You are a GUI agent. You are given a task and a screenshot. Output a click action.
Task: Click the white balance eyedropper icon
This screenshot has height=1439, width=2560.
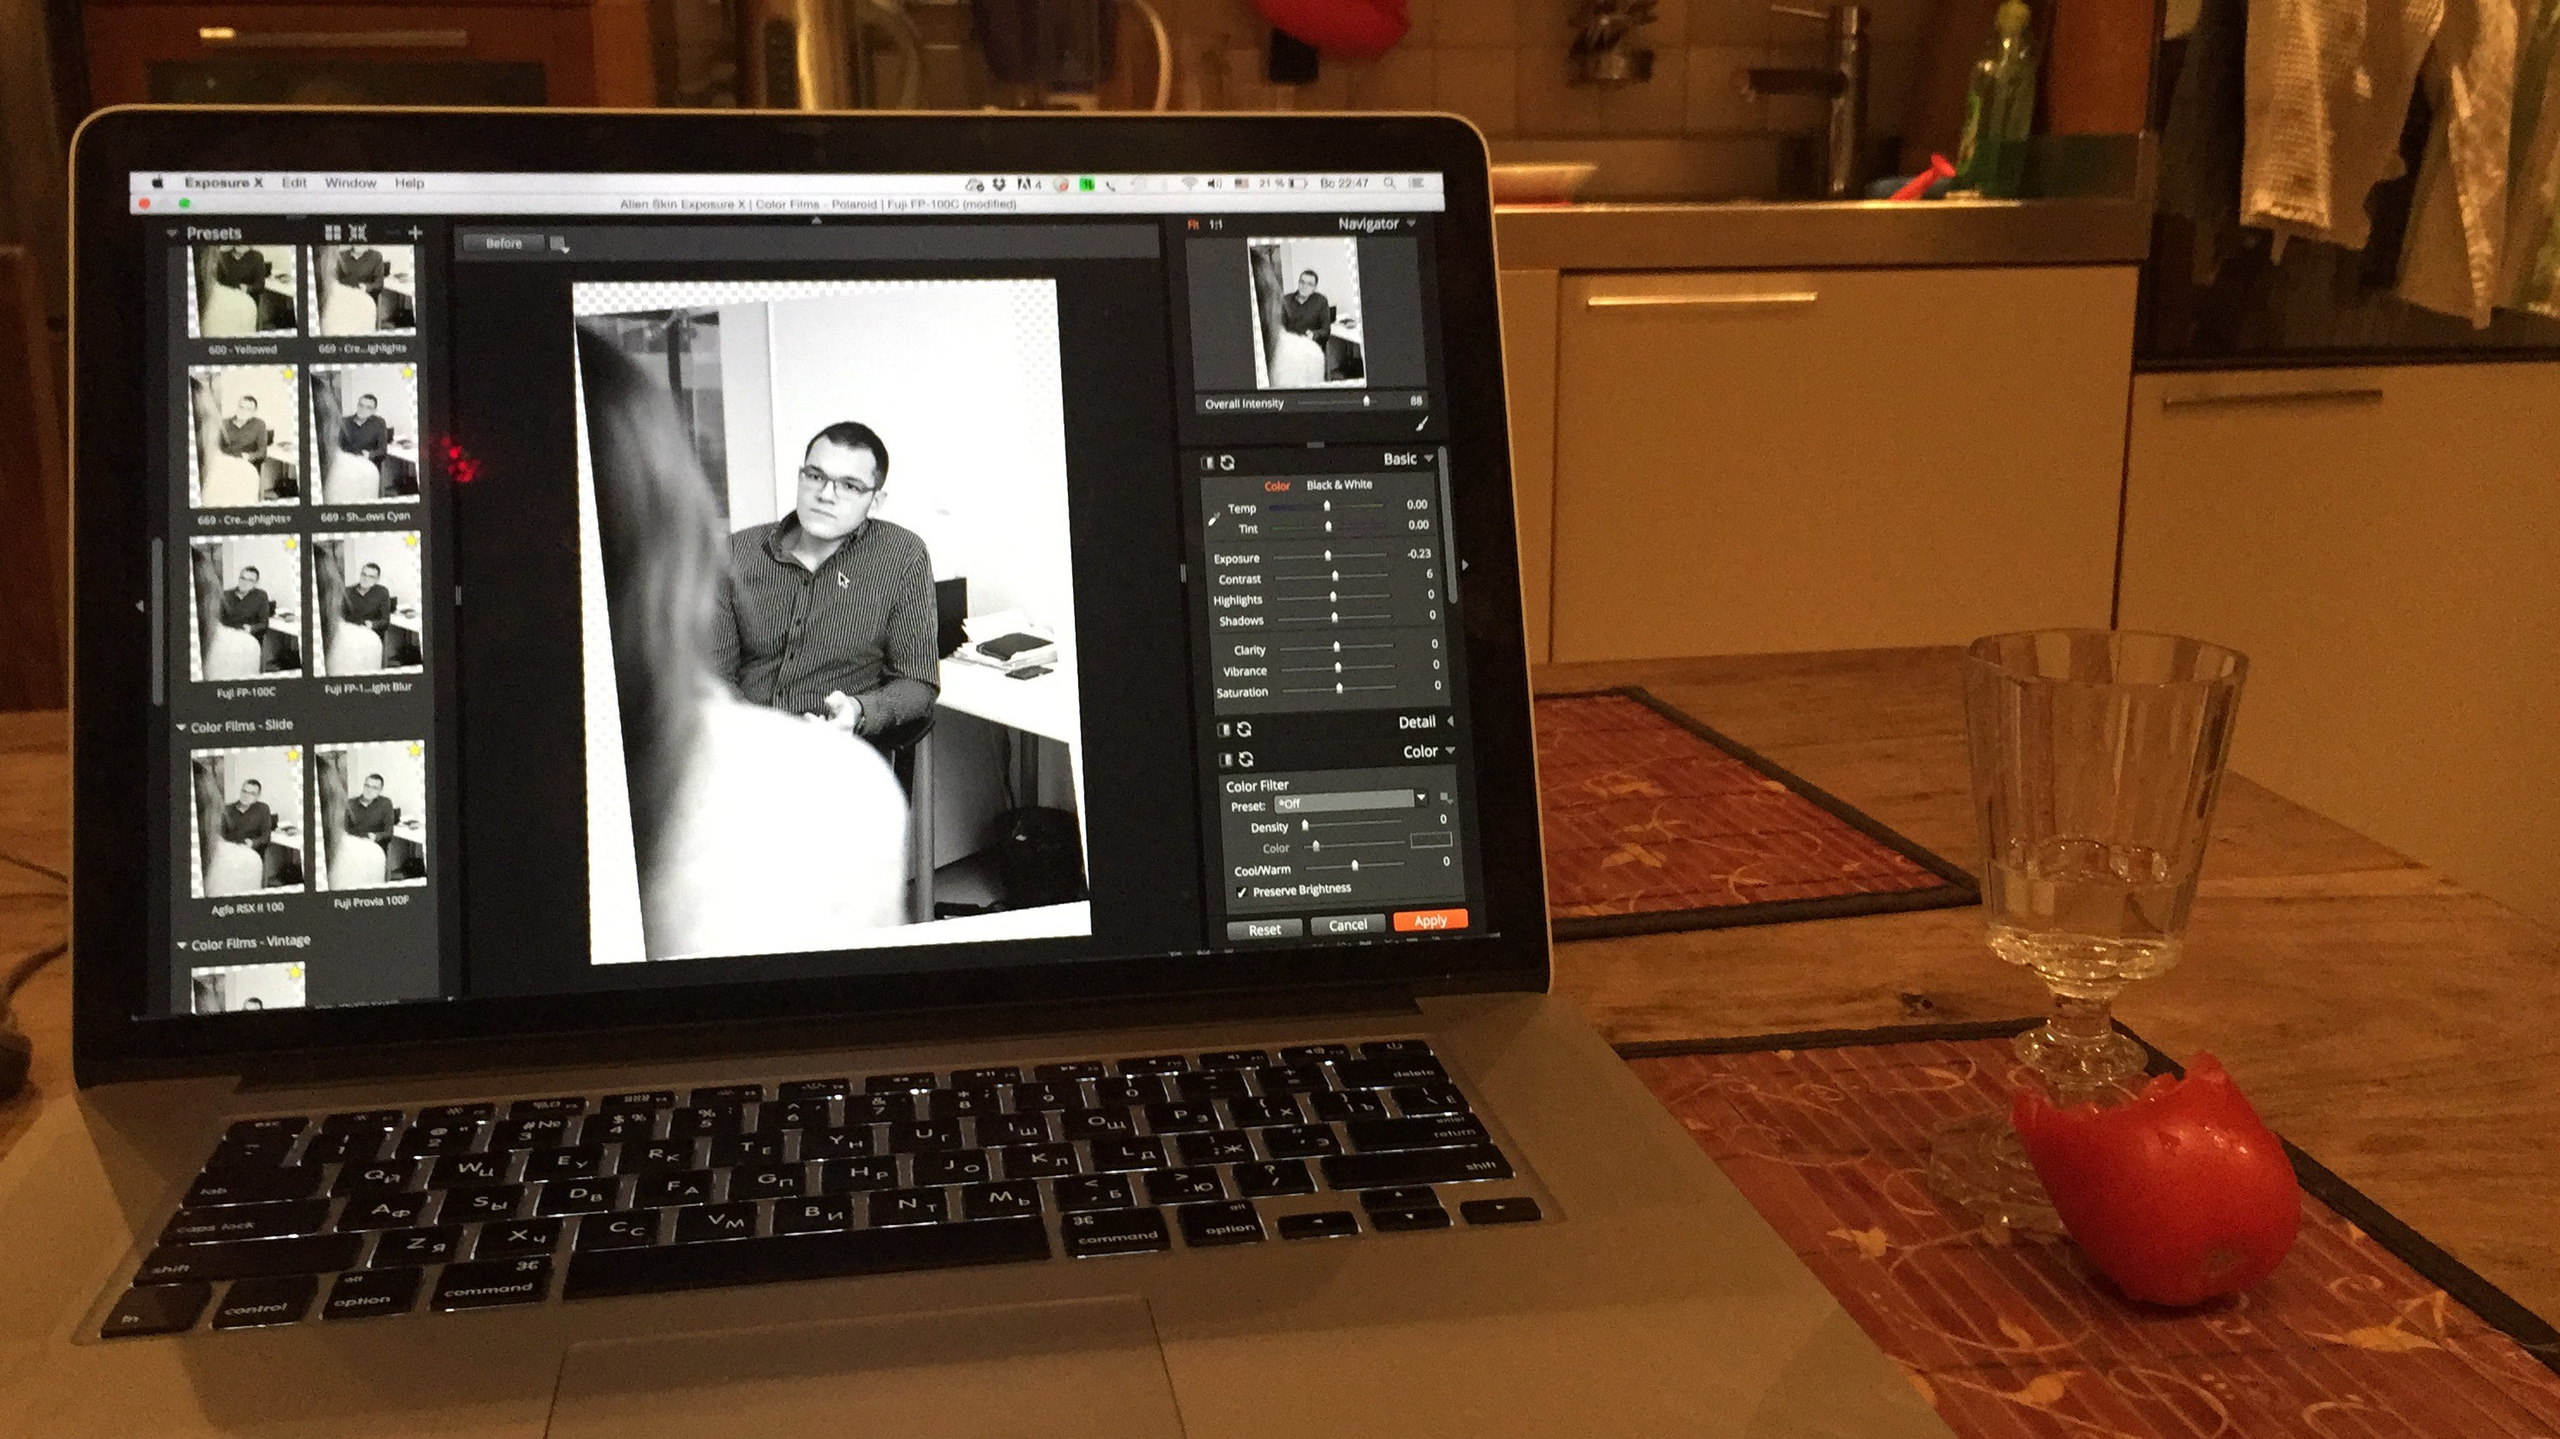[1214, 518]
